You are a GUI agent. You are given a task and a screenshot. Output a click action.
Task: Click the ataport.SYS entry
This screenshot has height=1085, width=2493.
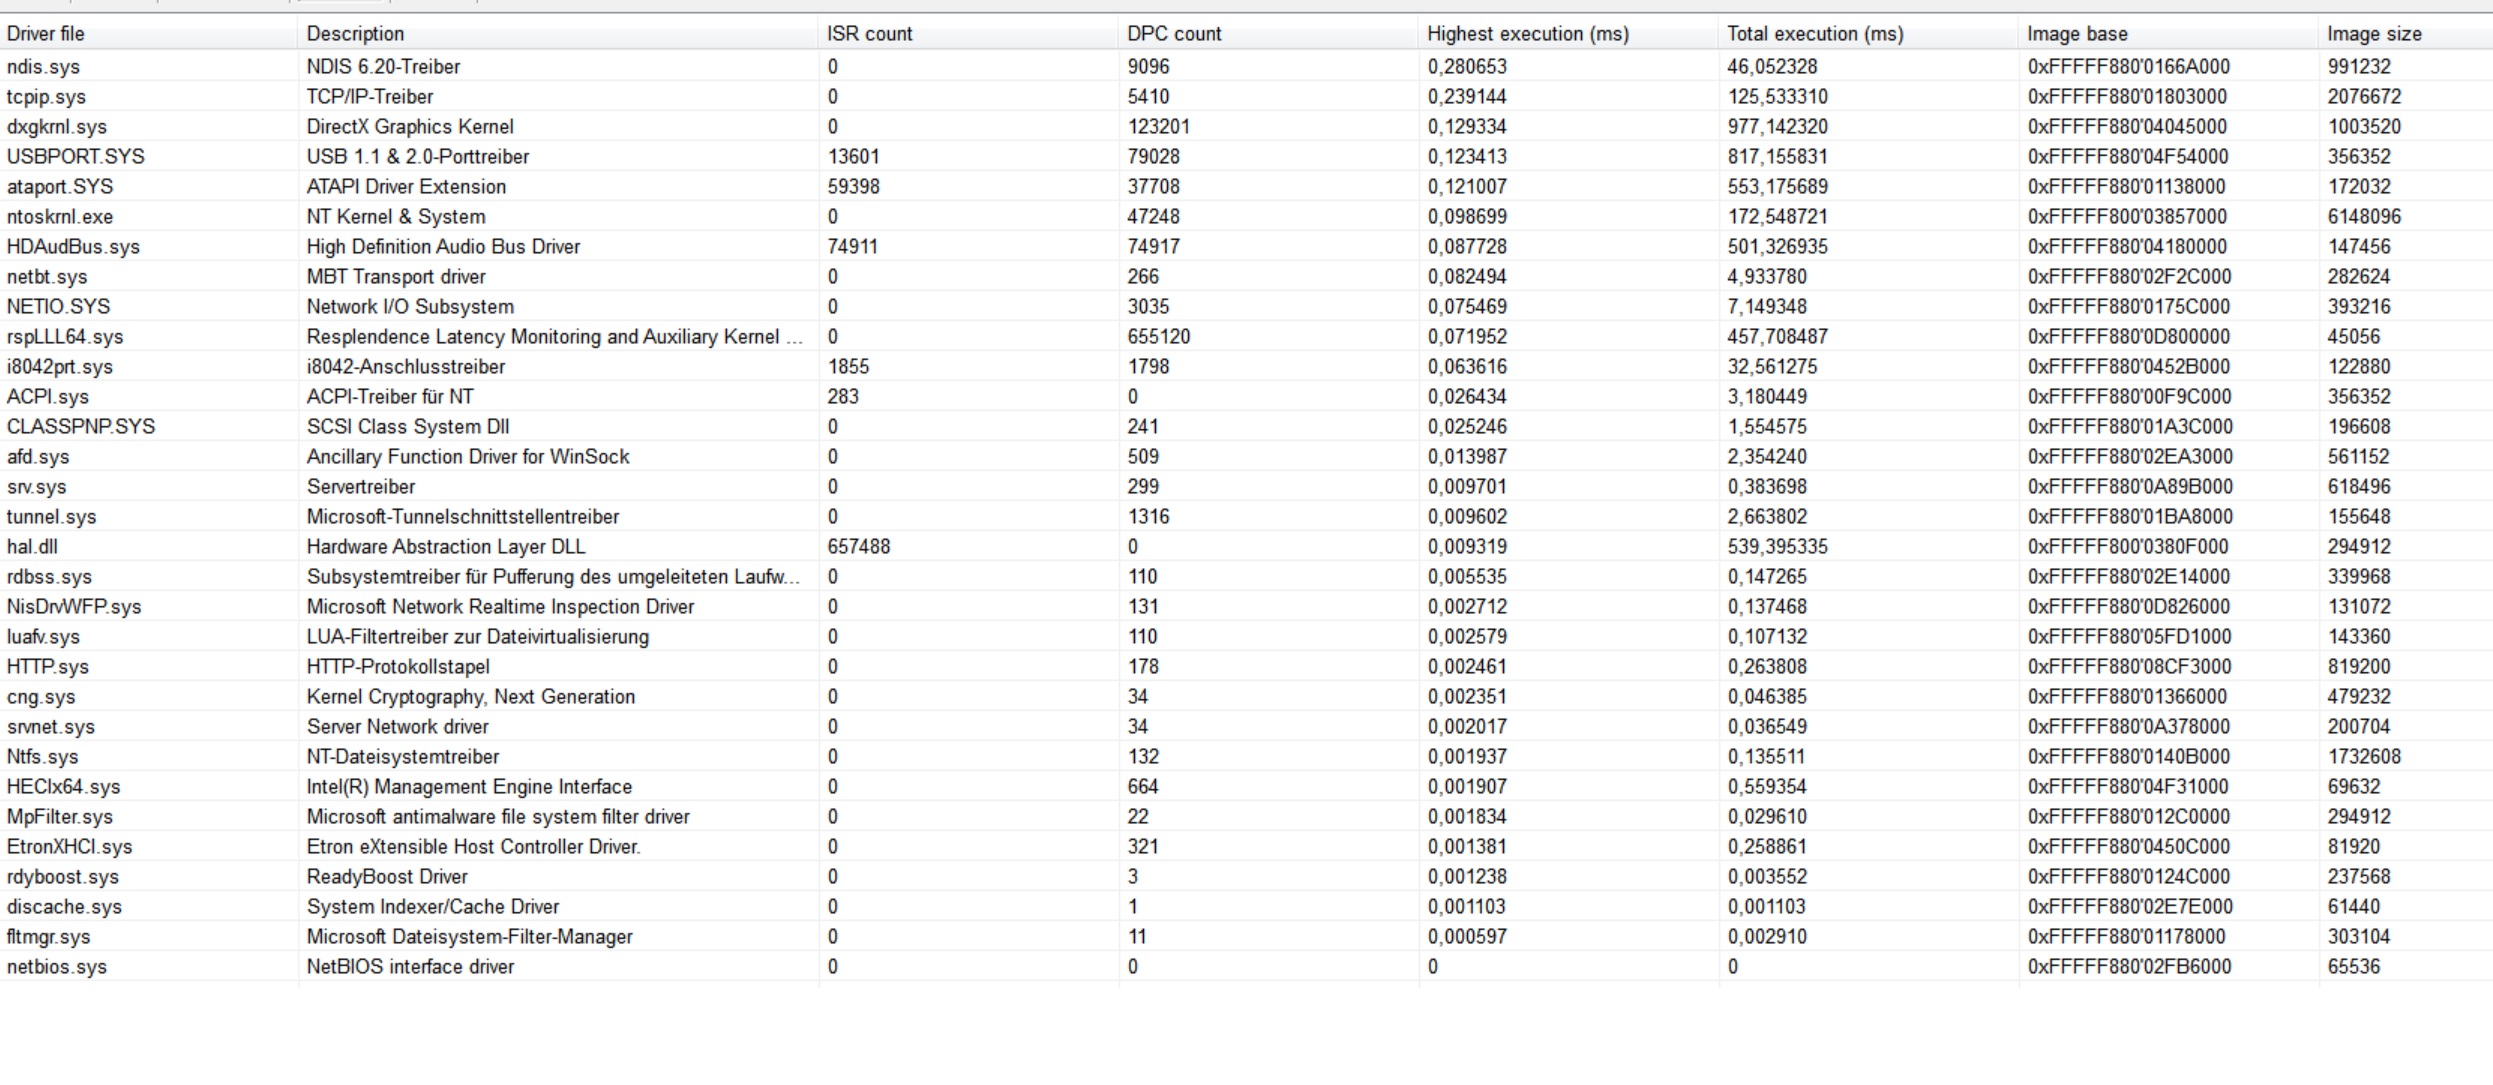(60, 187)
